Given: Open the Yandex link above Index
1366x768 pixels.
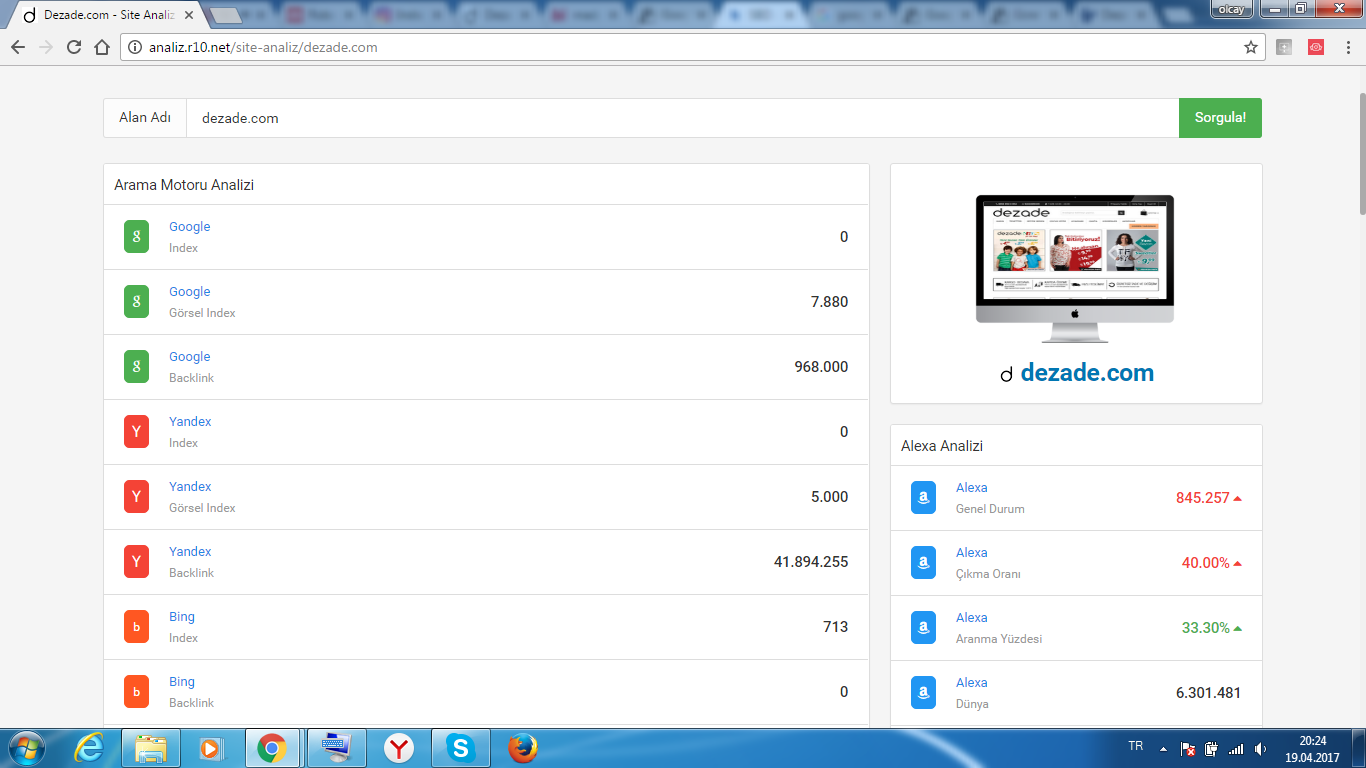Looking at the screenshot, I should pyautogui.click(x=190, y=422).
